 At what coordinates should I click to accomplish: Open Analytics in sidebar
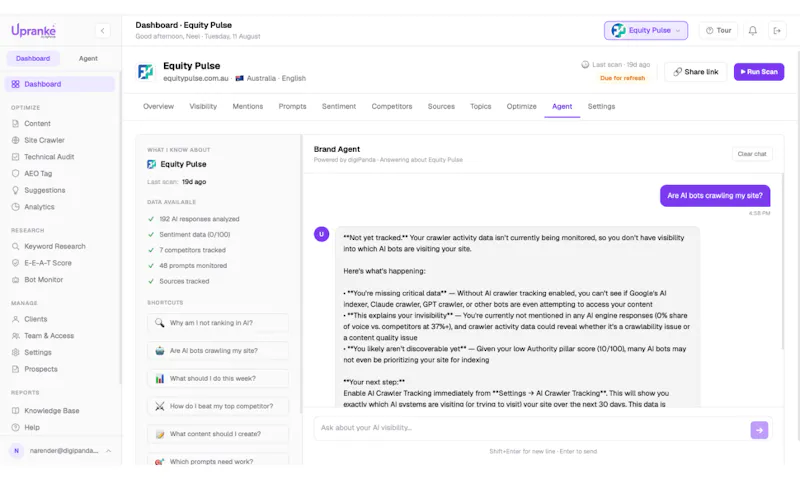(39, 207)
